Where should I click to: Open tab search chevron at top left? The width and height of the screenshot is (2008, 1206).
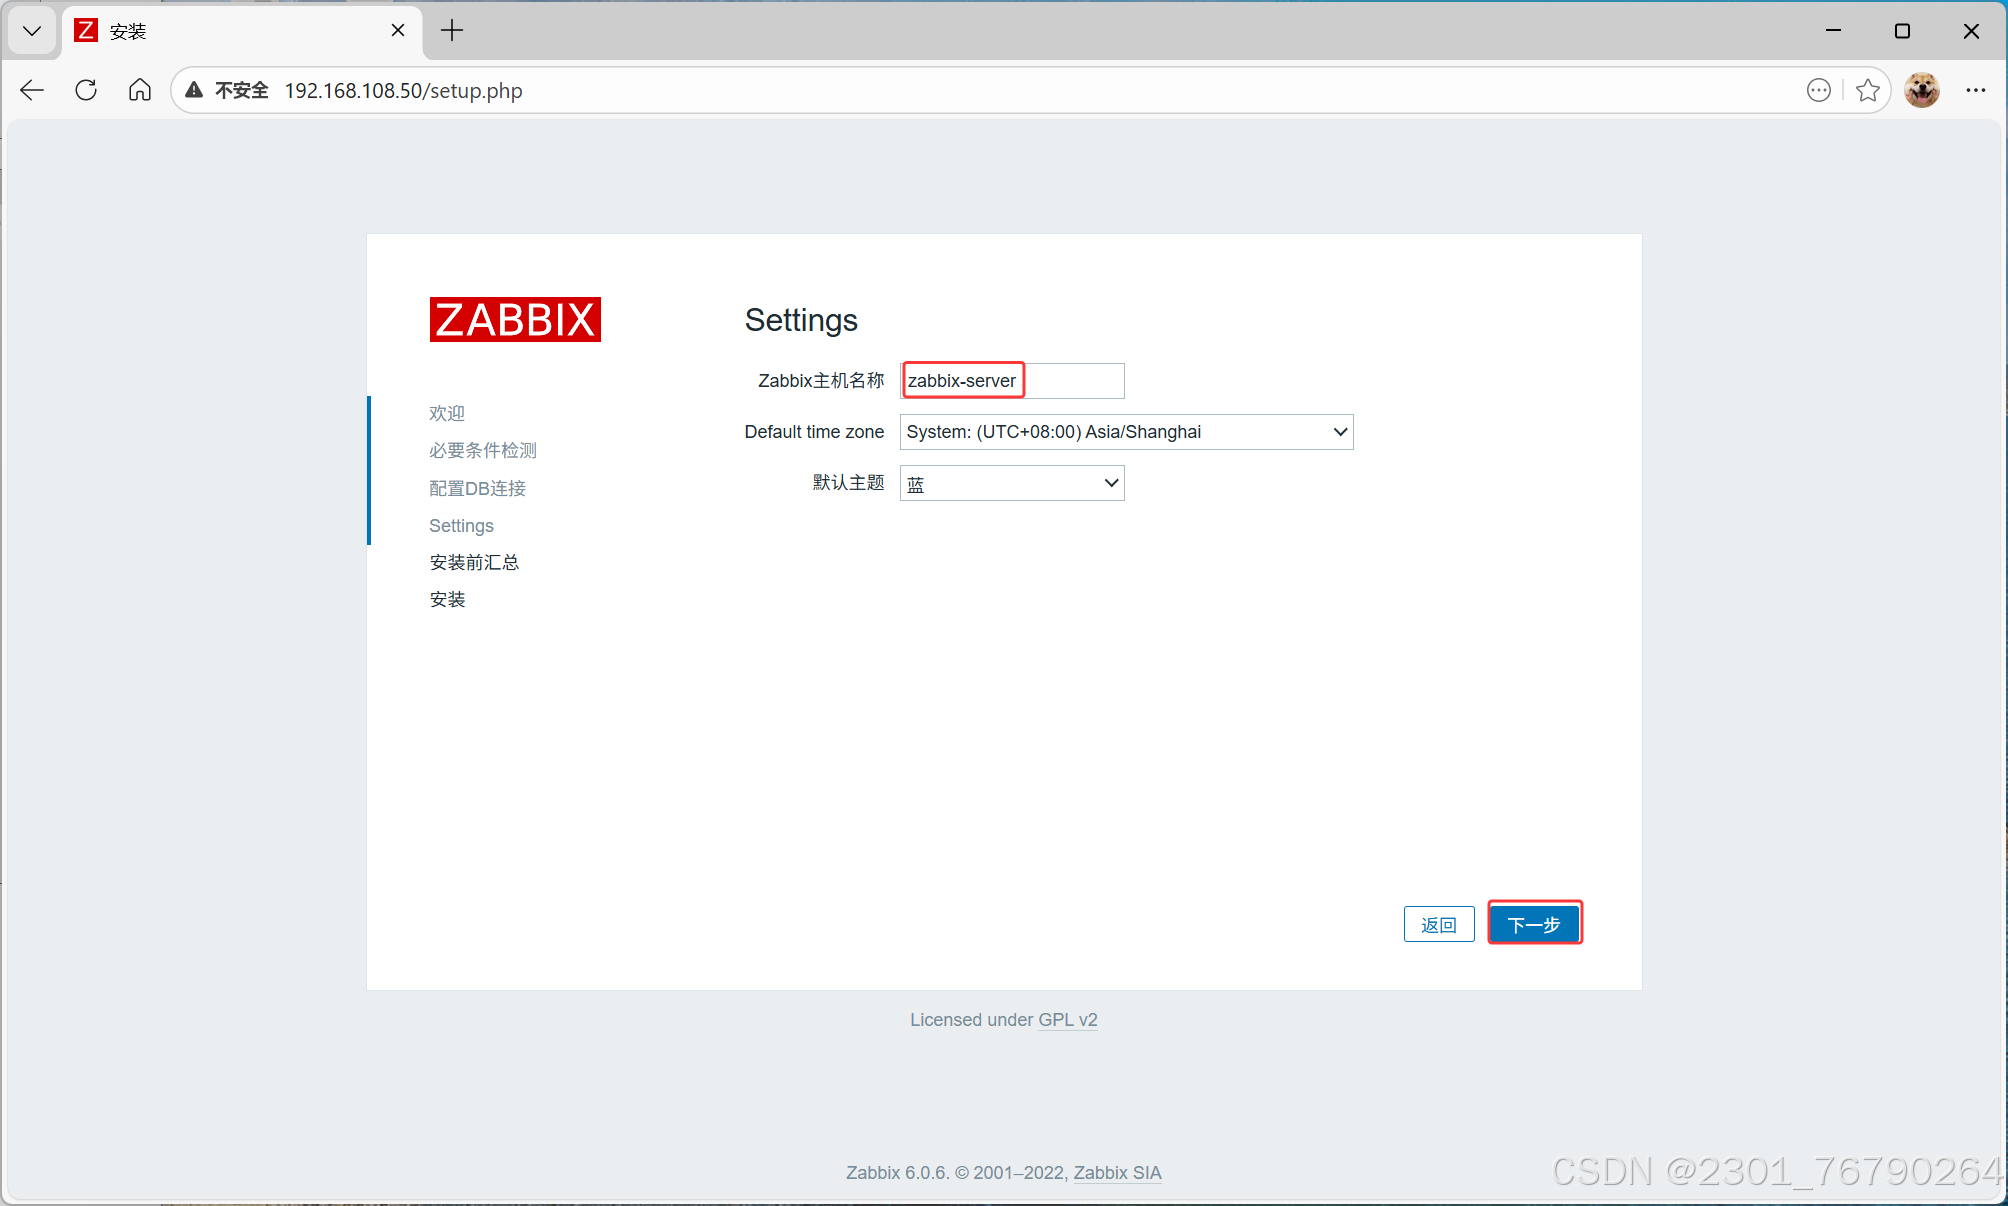[32, 31]
